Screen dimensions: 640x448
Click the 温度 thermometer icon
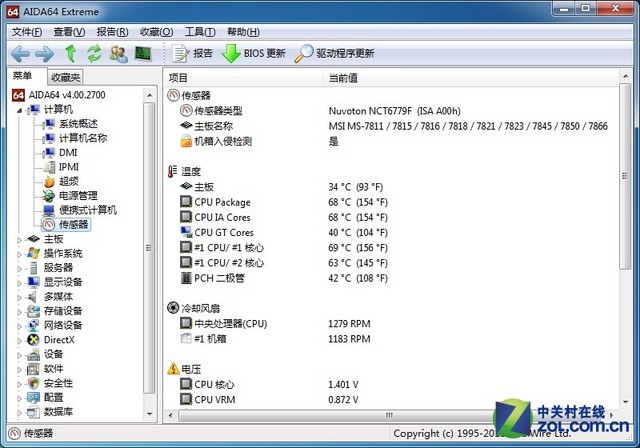[x=172, y=171]
